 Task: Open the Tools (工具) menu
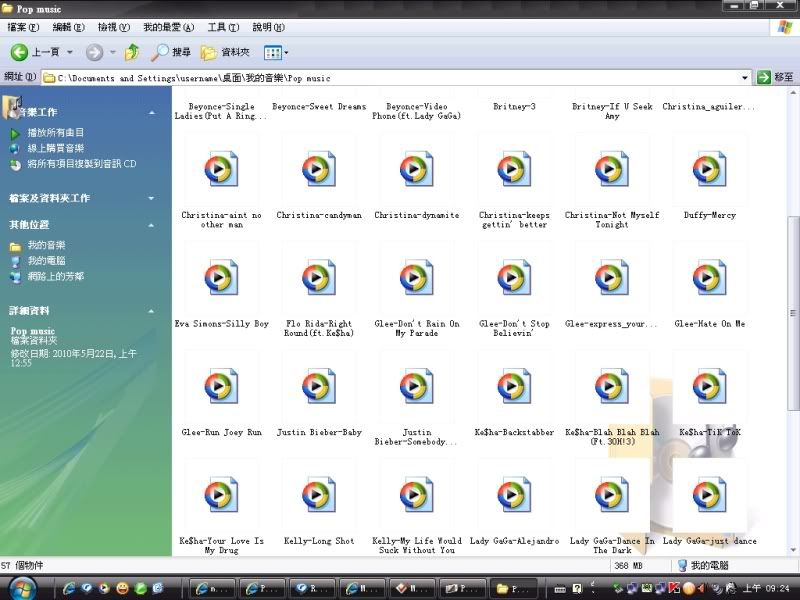223,27
